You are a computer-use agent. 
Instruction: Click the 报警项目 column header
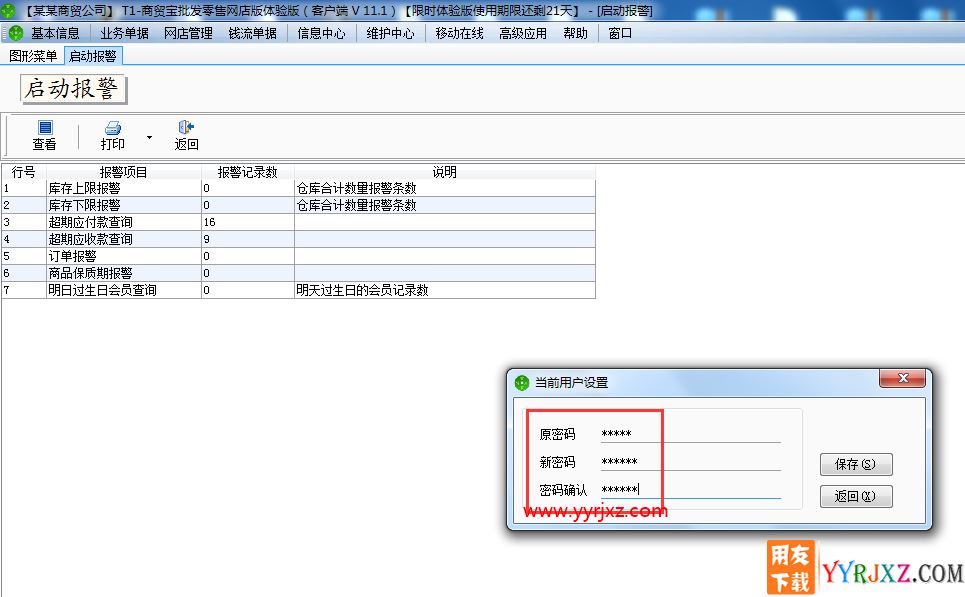[124, 172]
